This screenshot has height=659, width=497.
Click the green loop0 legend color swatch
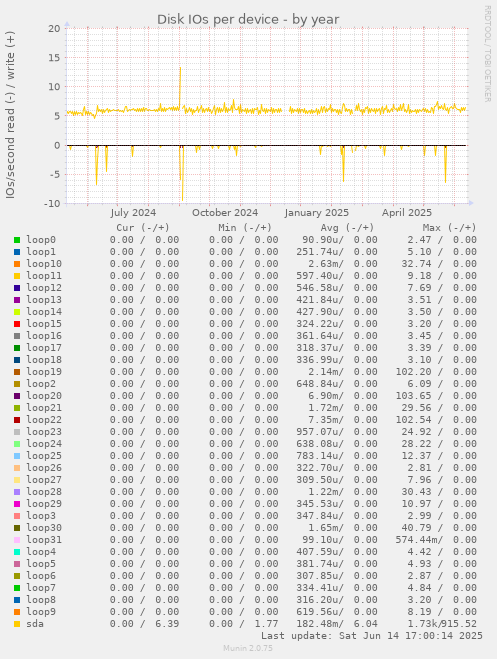(x=17, y=240)
